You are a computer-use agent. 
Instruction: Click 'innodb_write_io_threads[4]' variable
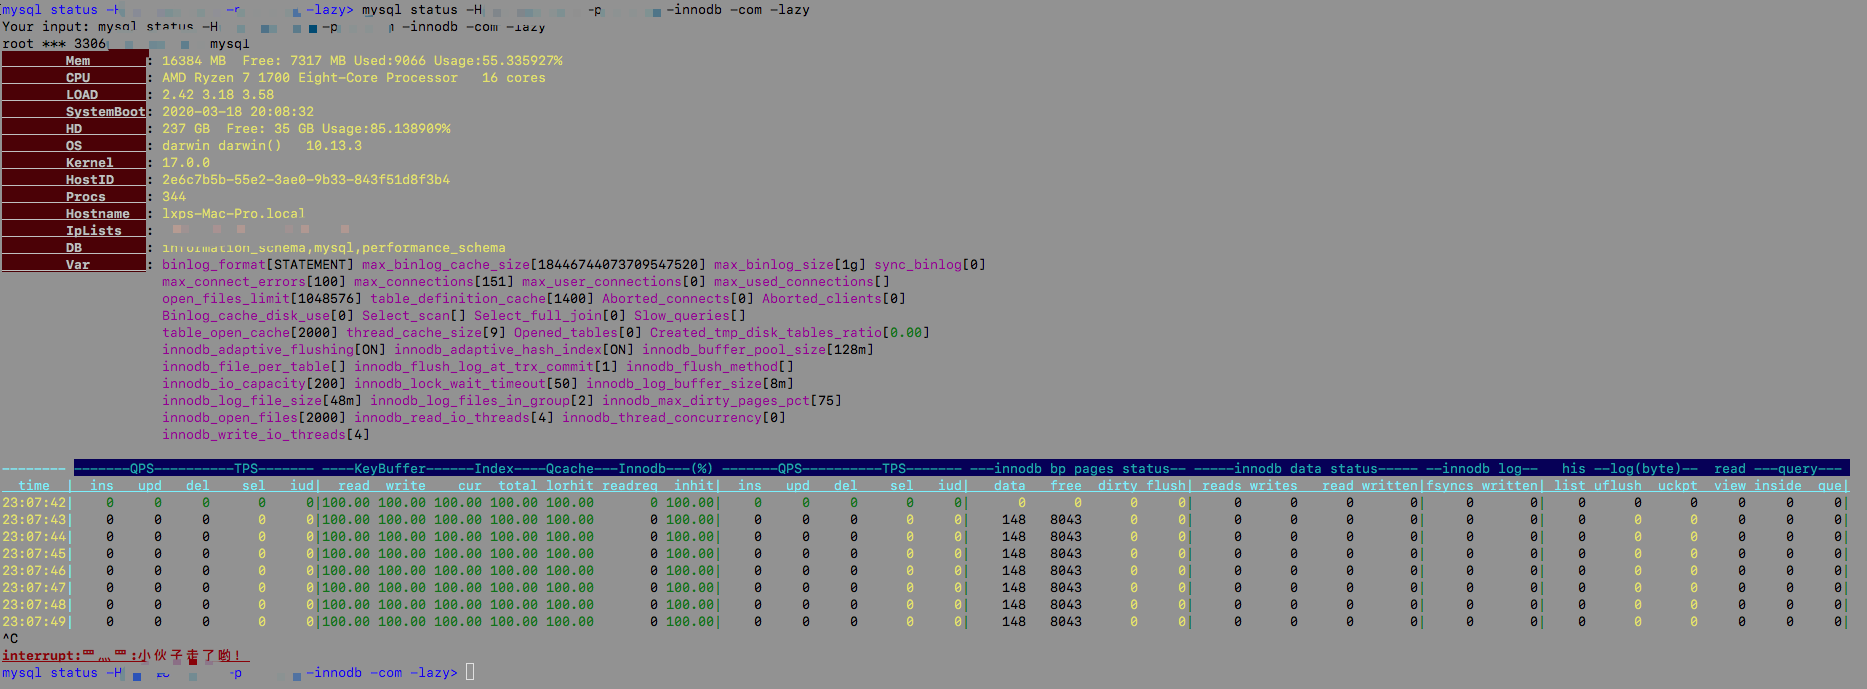tap(266, 435)
